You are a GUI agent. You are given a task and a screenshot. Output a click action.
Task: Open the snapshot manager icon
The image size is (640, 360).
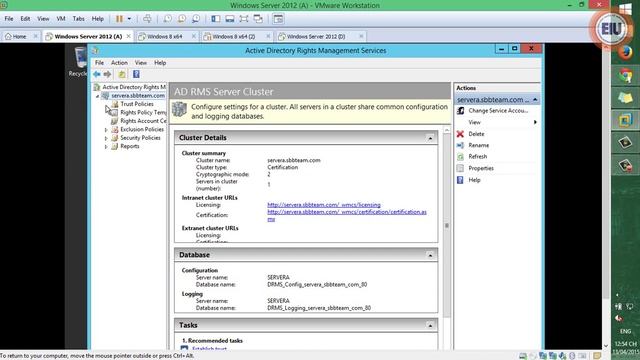(x=196, y=19)
